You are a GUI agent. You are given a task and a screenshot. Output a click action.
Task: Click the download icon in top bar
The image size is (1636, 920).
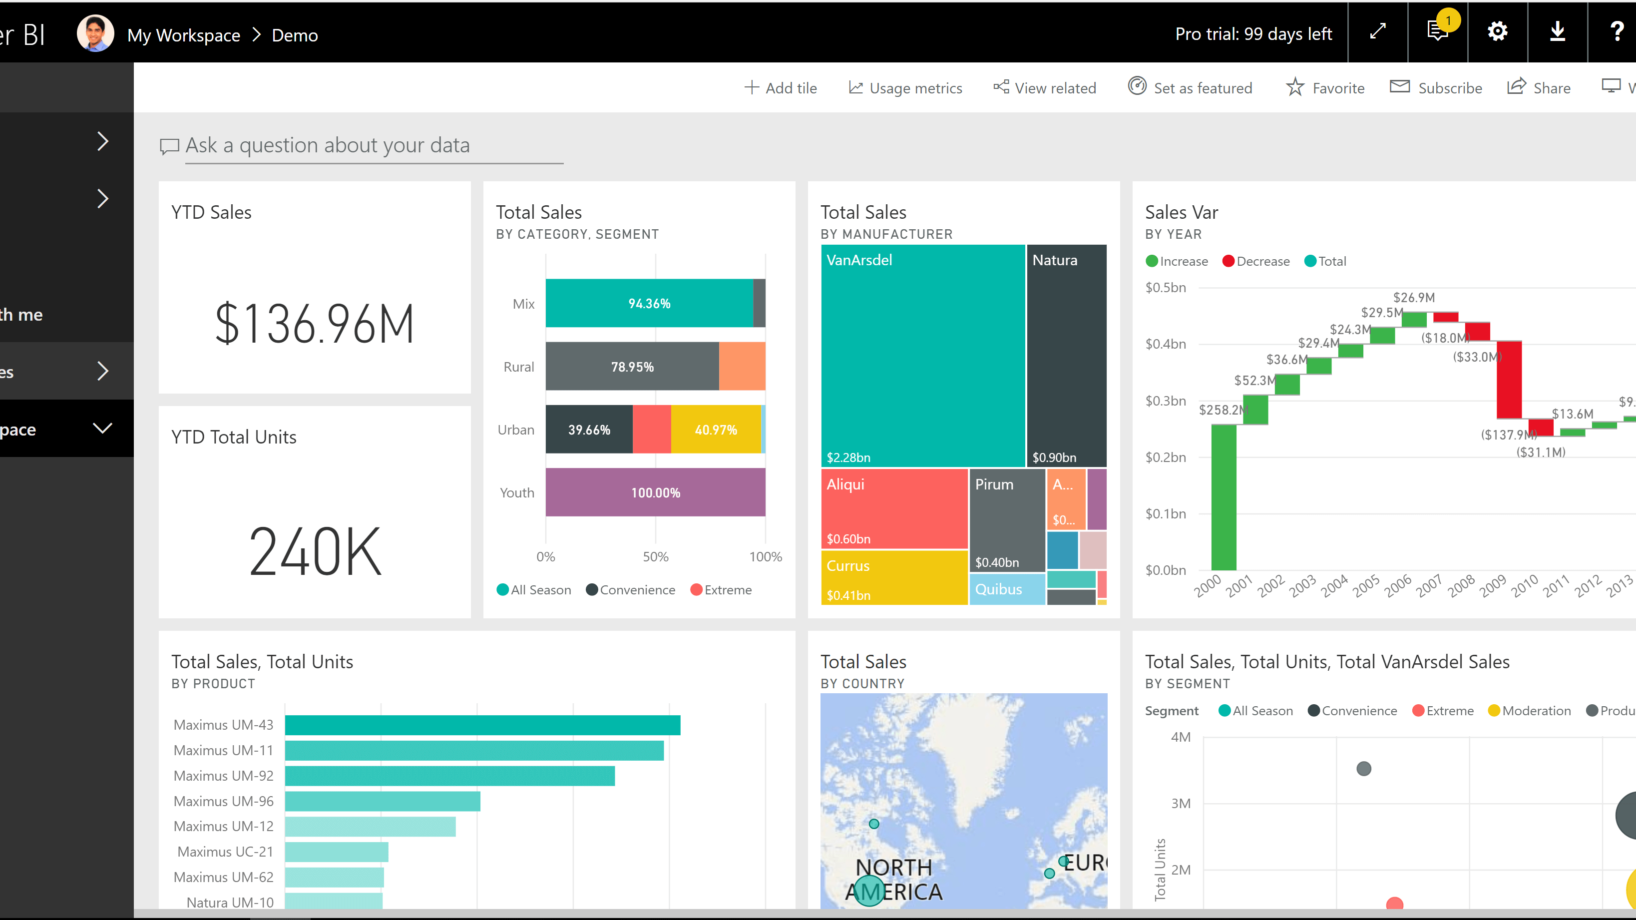[x=1557, y=31]
